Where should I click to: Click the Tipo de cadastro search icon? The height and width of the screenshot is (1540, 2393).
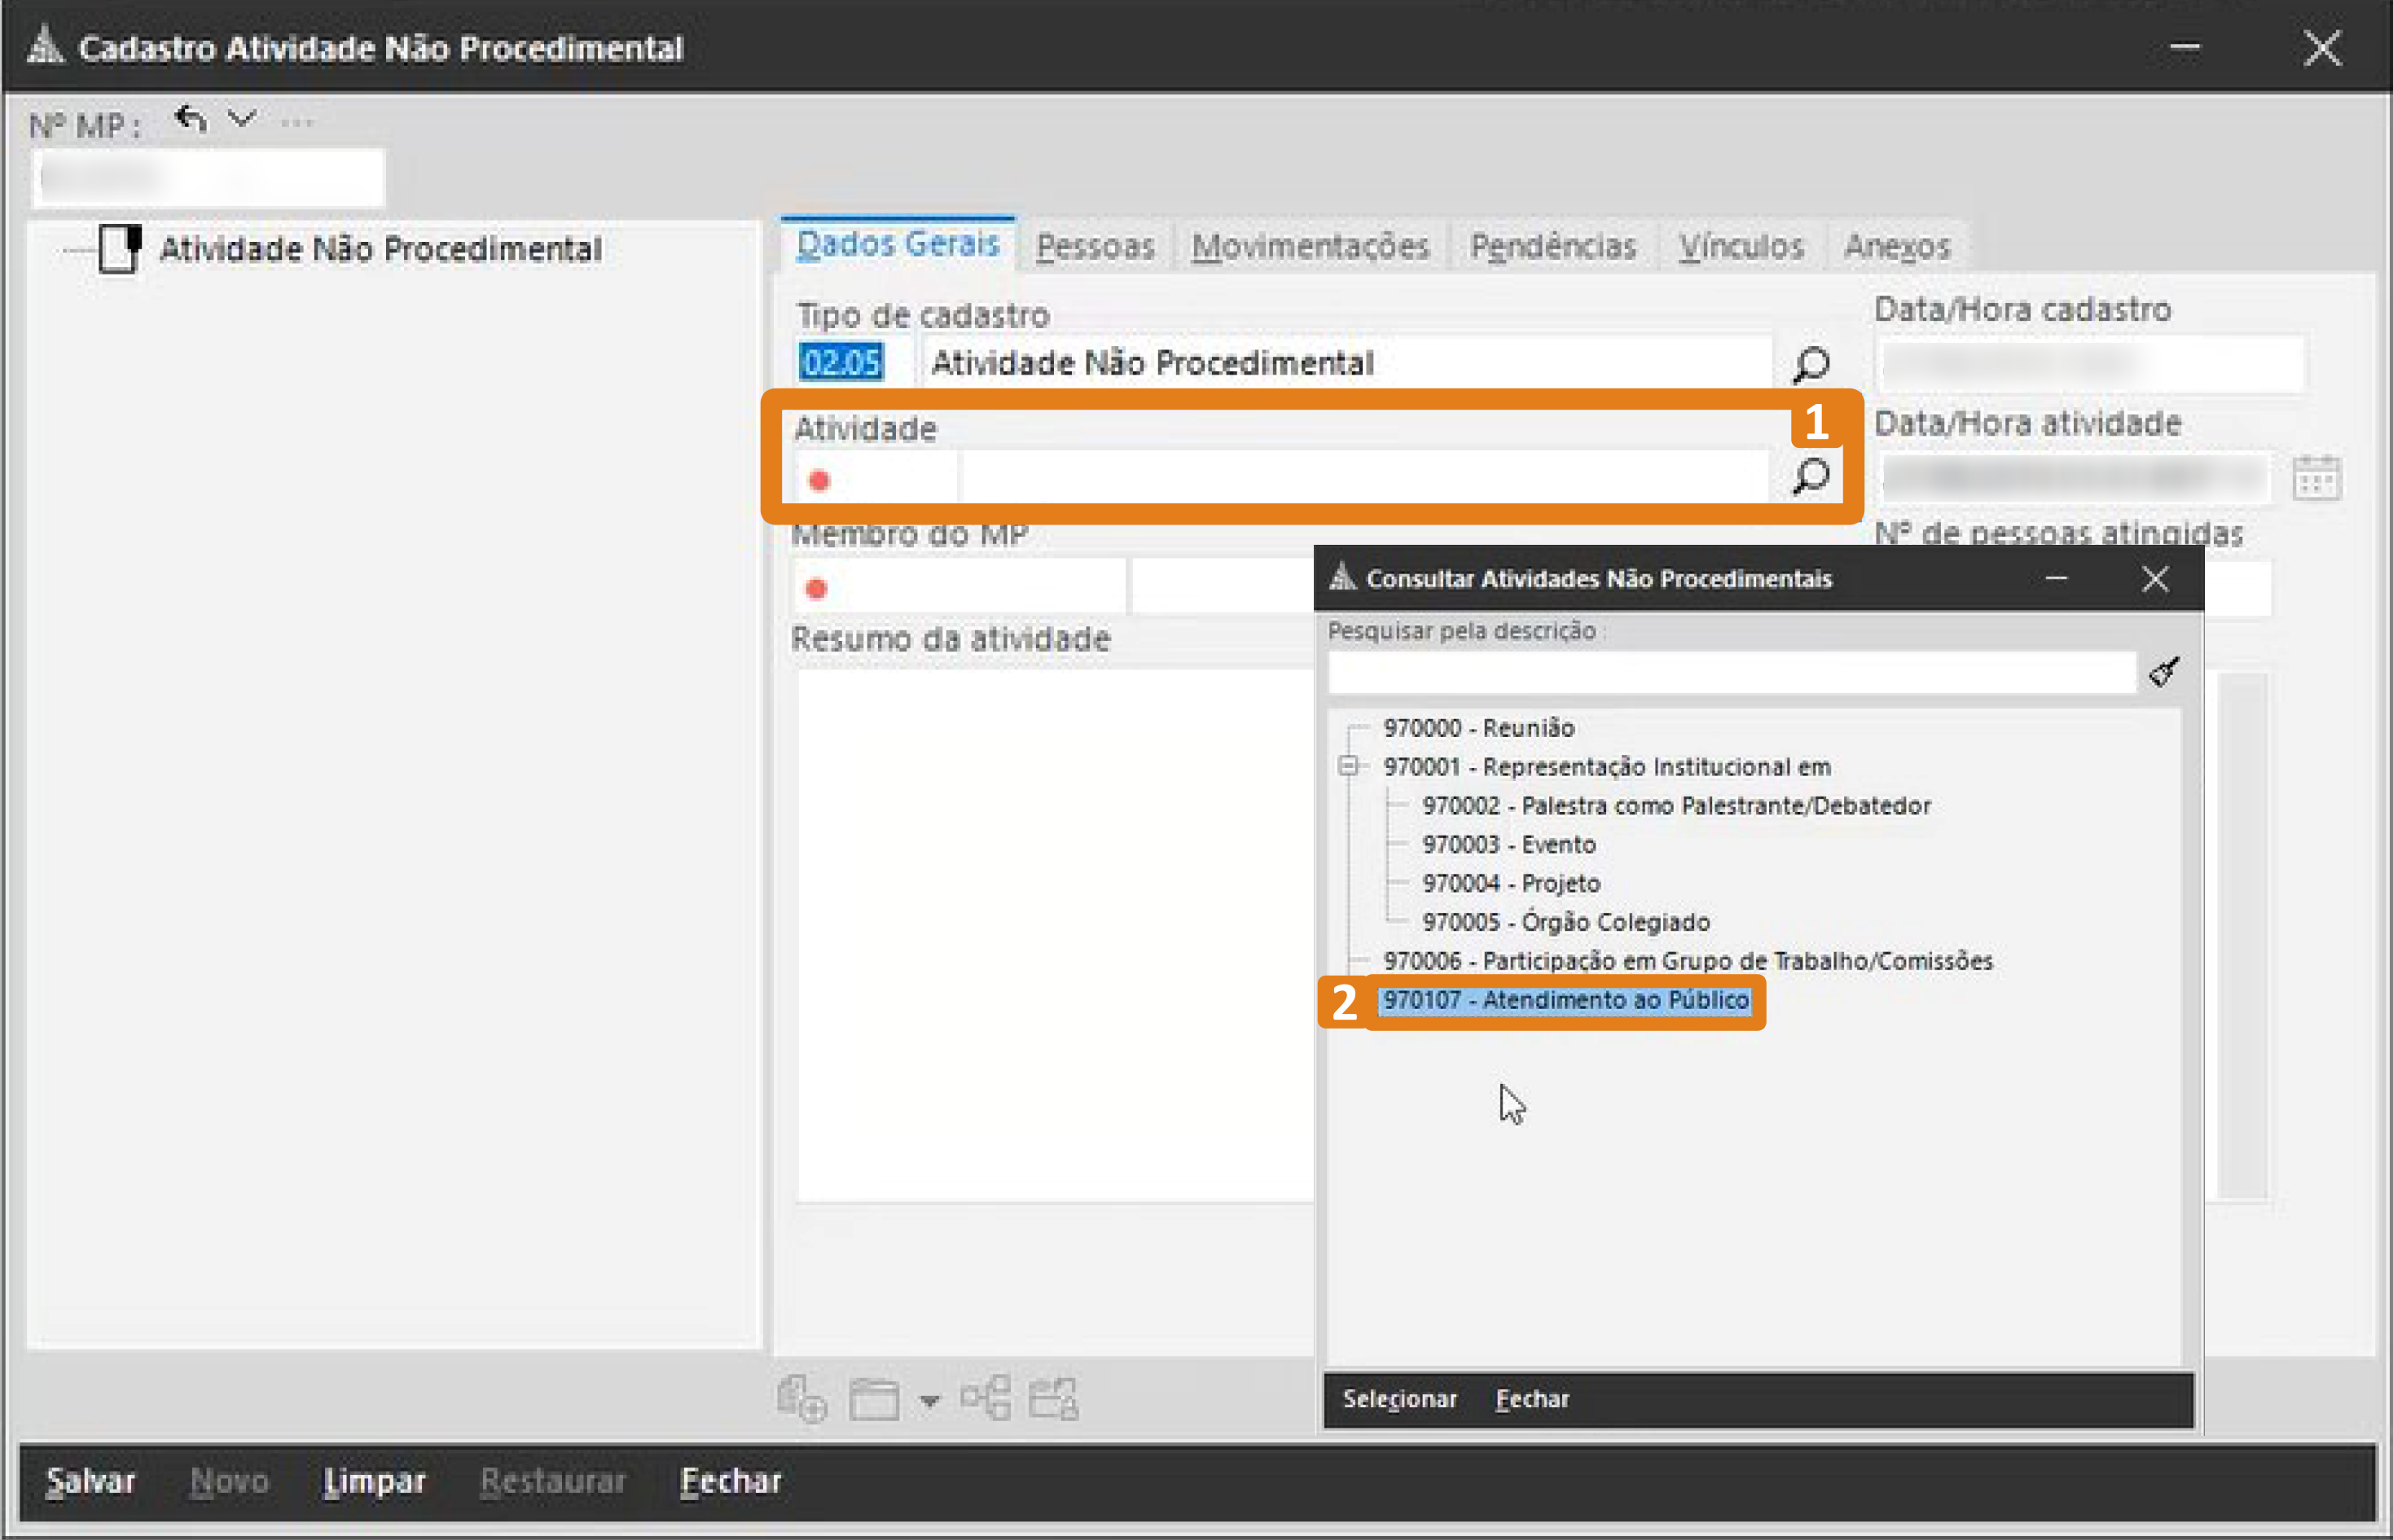[x=1810, y=364]
